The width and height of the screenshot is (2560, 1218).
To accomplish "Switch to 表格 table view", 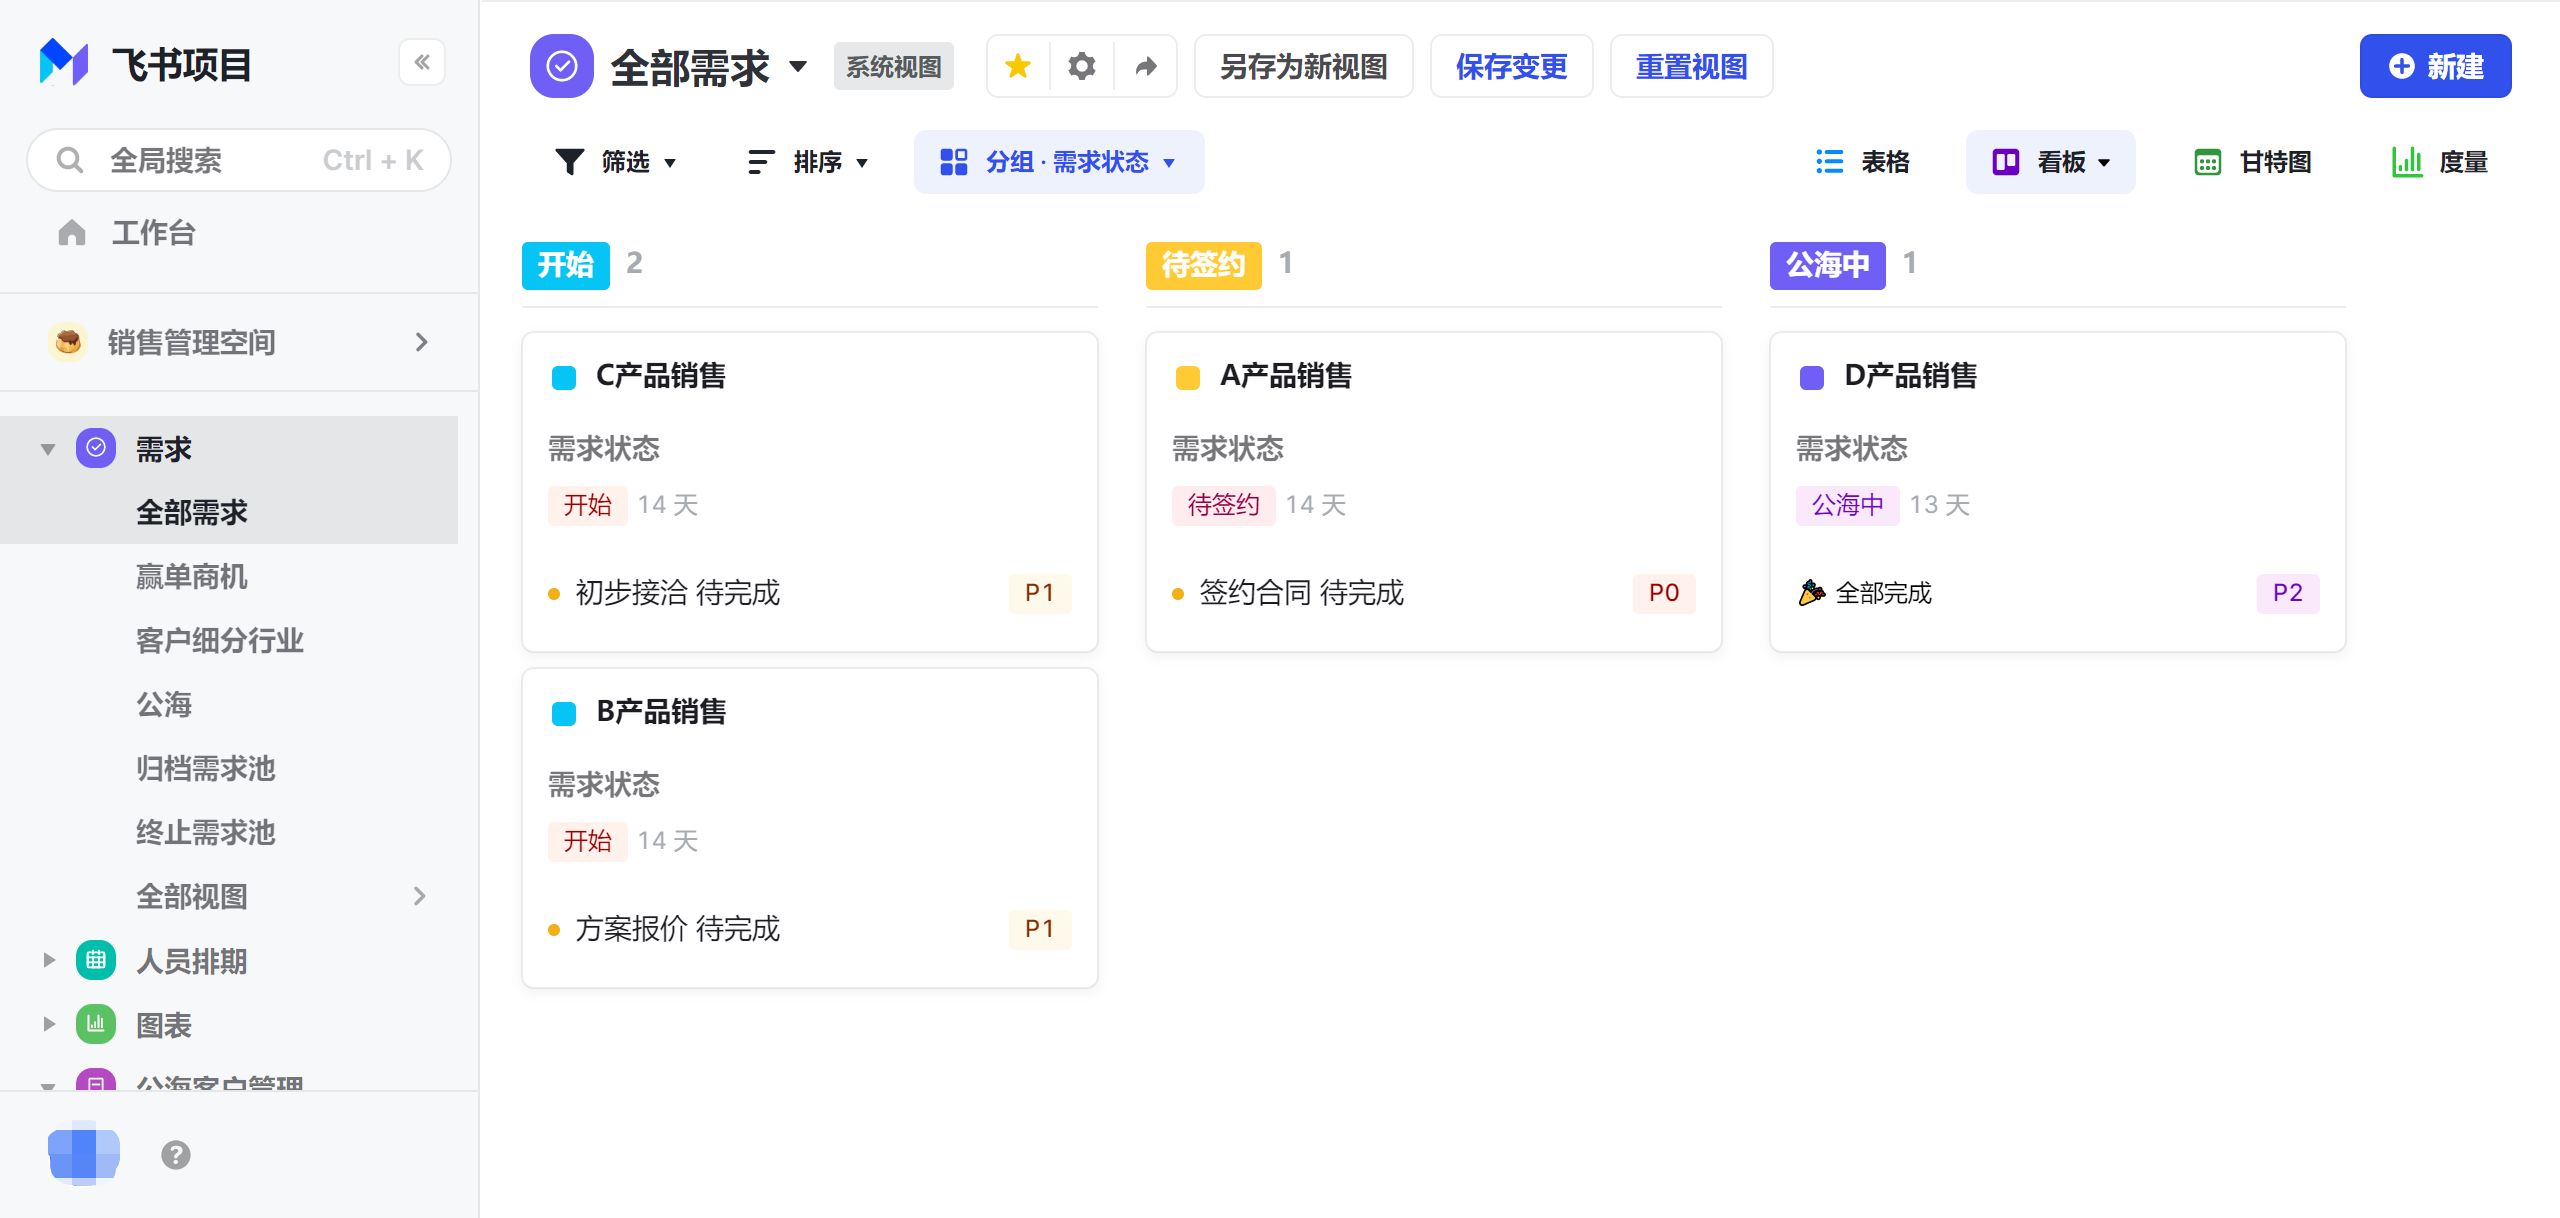I will 1863,162.
